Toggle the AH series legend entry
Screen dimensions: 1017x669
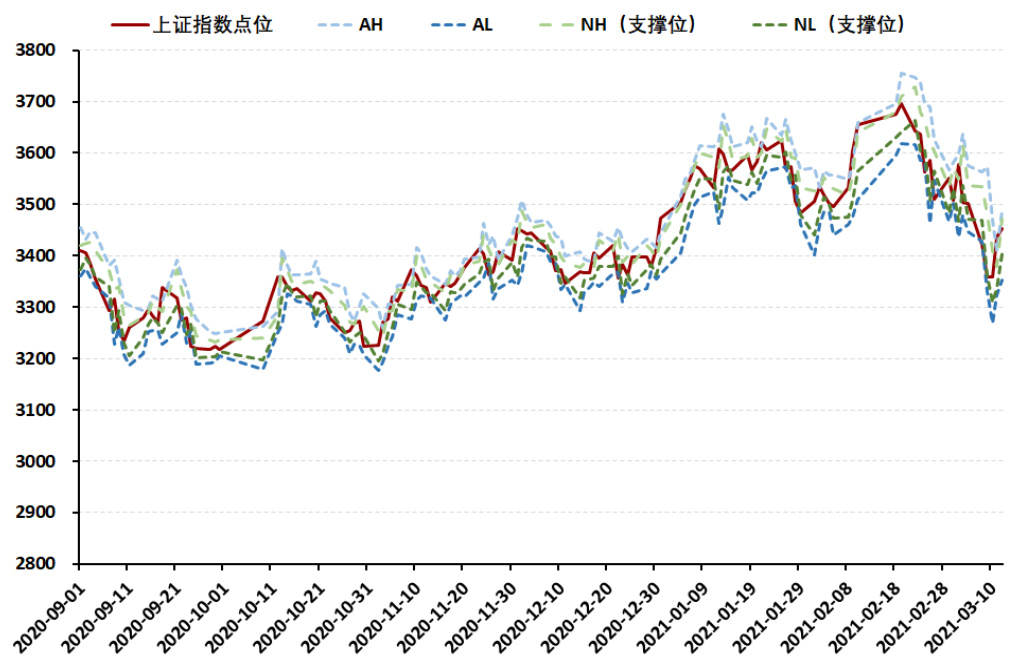point(369,24)
